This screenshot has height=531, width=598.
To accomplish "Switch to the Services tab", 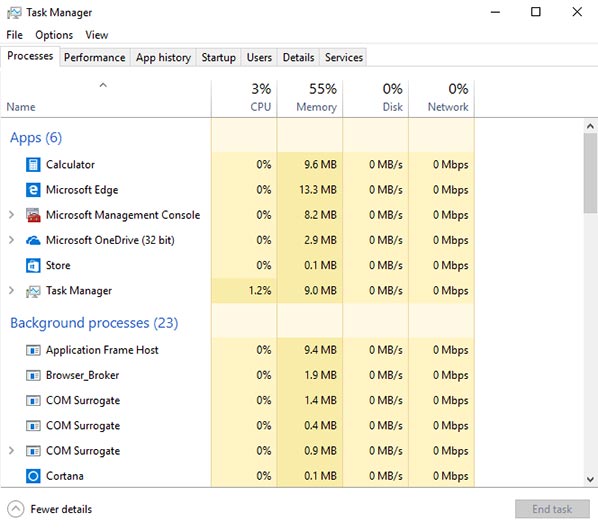I will pyautogui.click(x=344, y=57).
